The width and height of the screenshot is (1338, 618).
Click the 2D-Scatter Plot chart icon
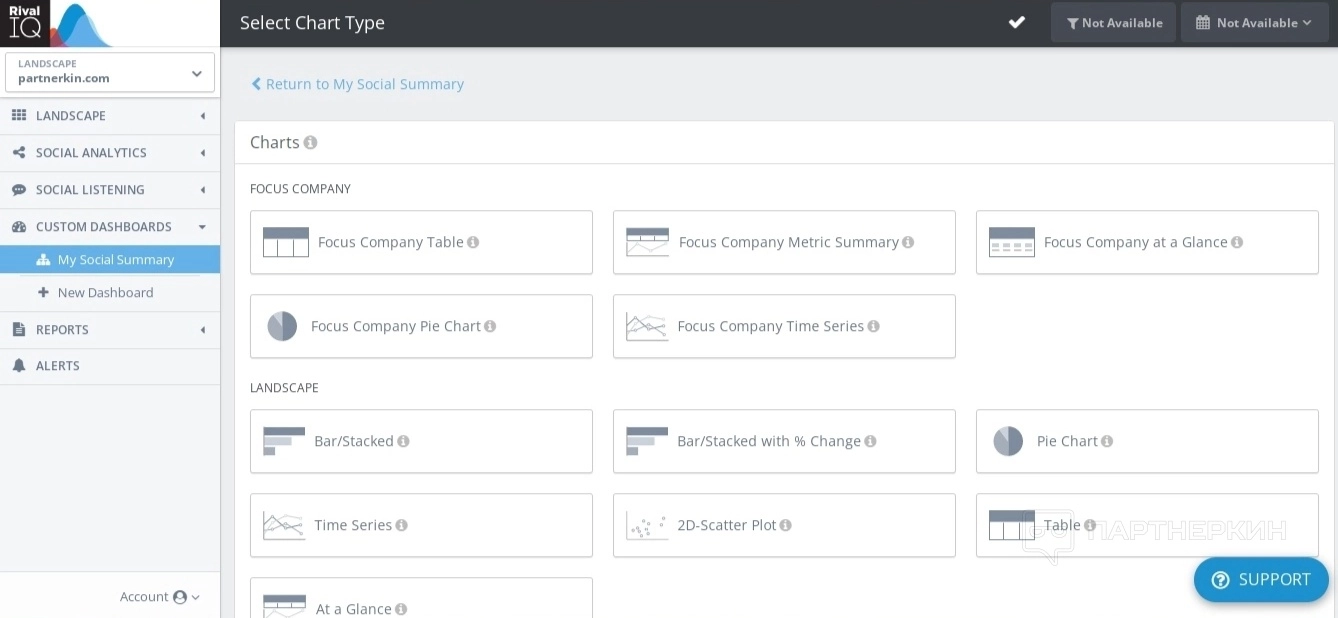tap(646, 525)
